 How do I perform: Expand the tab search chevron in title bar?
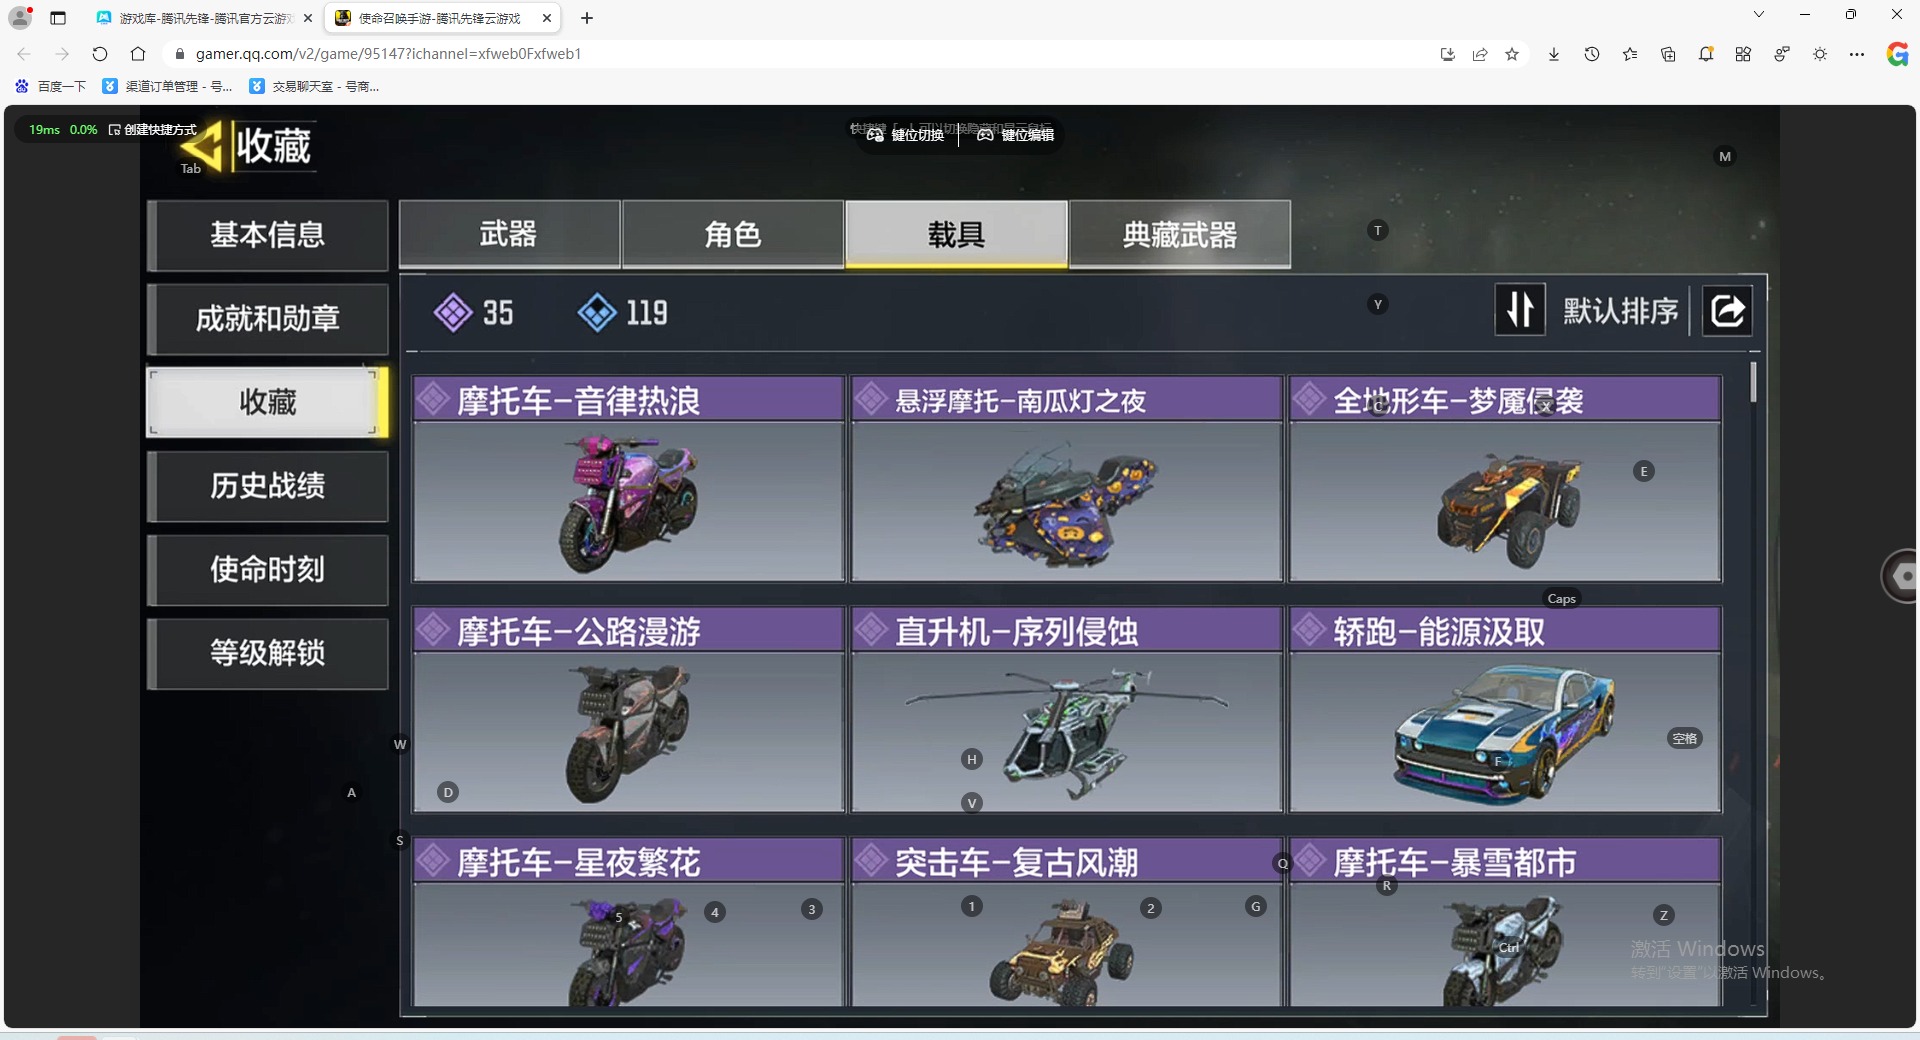point(1759,14)
